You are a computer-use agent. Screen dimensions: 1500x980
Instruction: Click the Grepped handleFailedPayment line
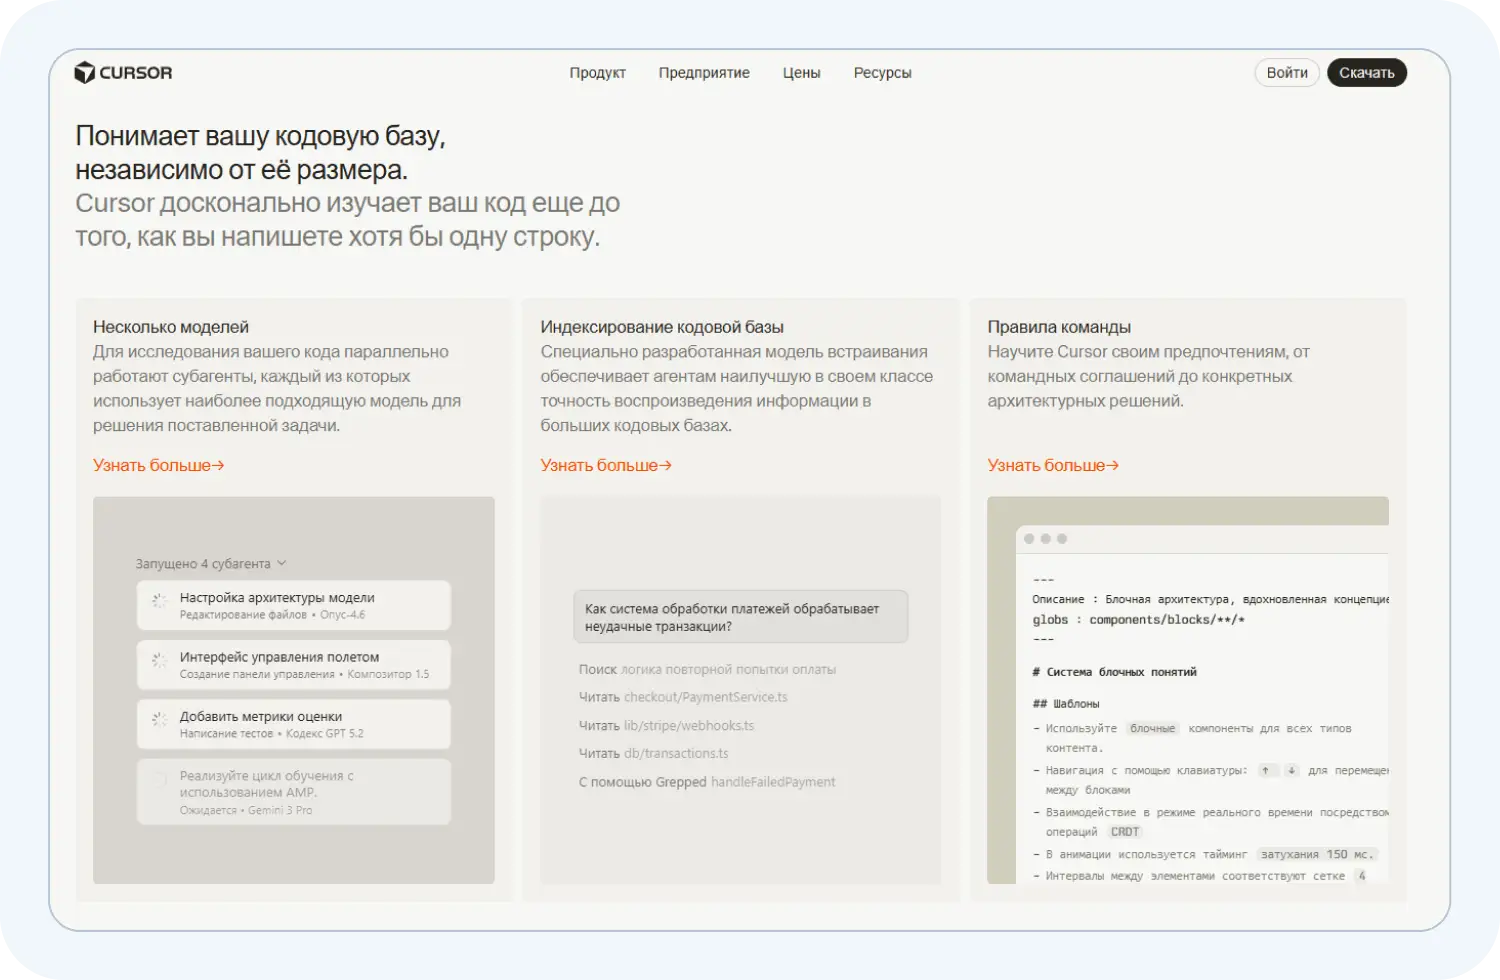(x=707, y=782)
